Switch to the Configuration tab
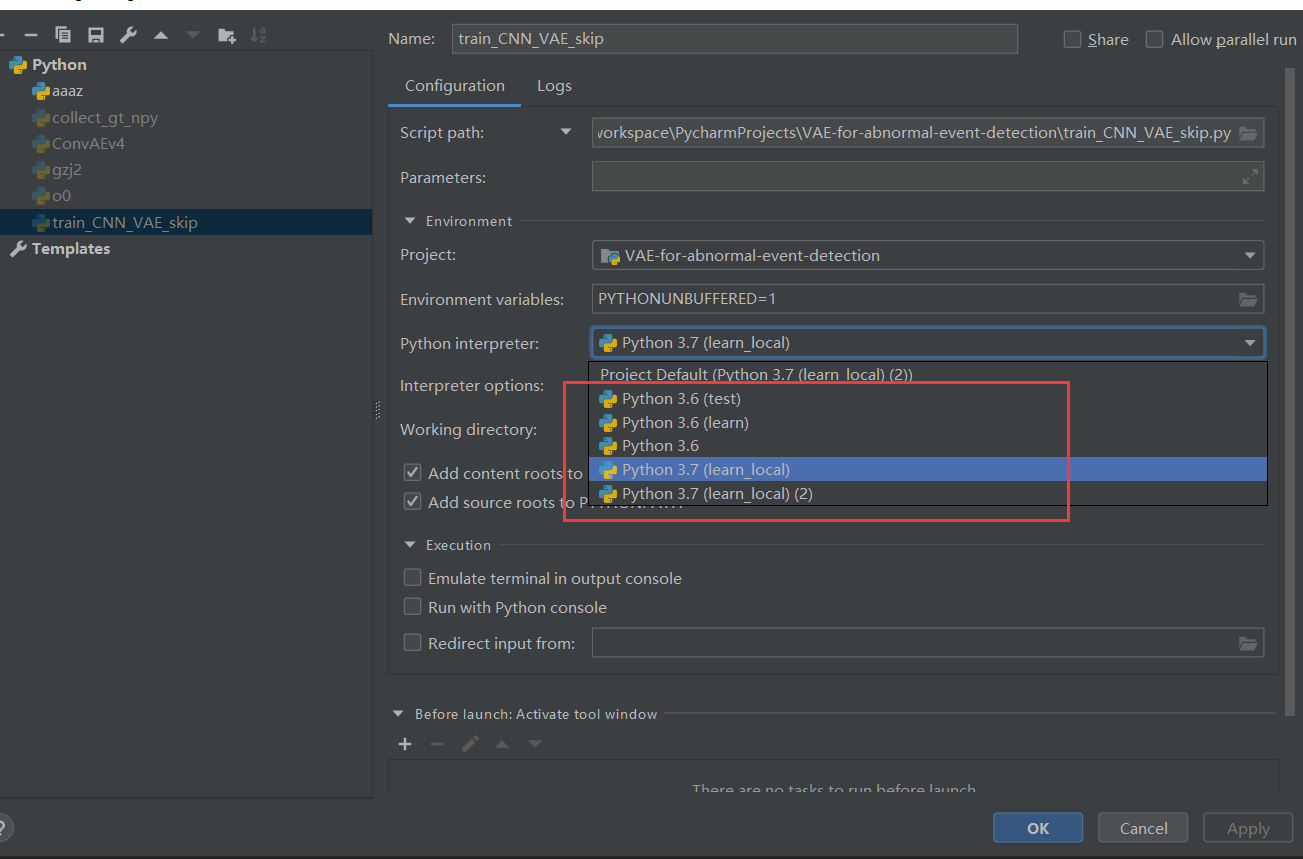 [x=454, y=86]
